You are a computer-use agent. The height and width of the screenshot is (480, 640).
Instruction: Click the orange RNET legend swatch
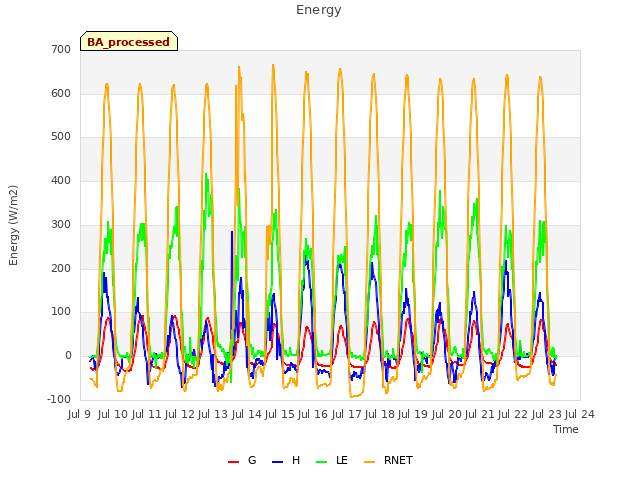pyautogui.click(x=369, y=462)
